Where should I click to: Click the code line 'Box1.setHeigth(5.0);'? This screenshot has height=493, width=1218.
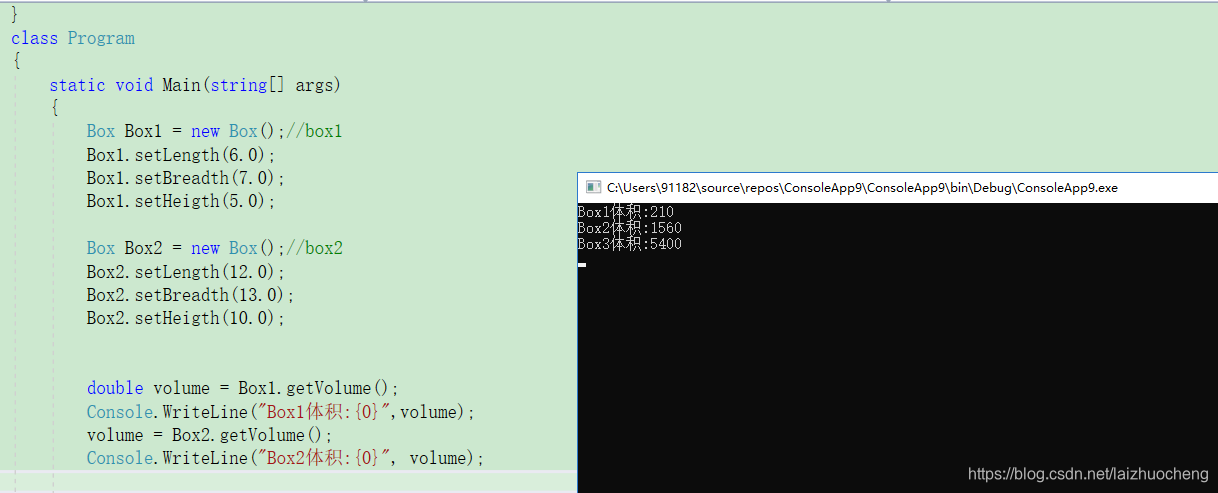coord(180,201)
